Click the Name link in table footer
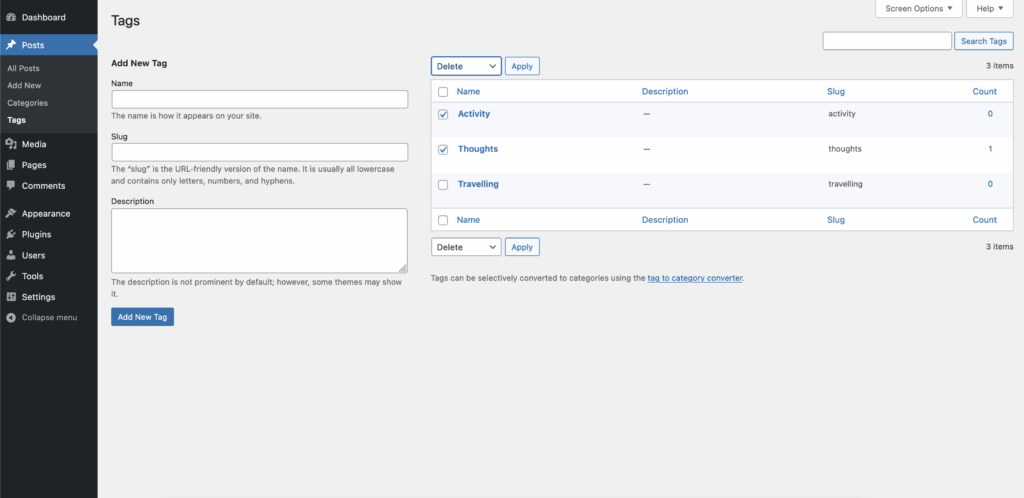 [x=468, y=220]
